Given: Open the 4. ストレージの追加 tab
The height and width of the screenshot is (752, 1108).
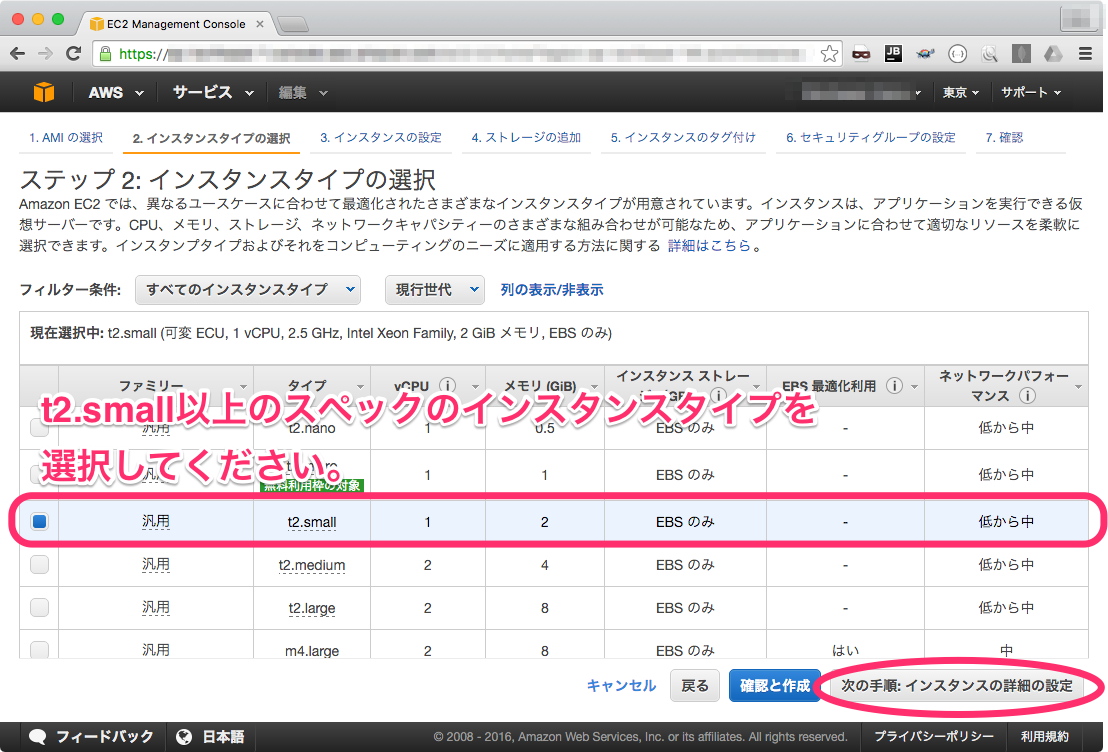Looking at the screenshot, I should [x=526, y=138].
